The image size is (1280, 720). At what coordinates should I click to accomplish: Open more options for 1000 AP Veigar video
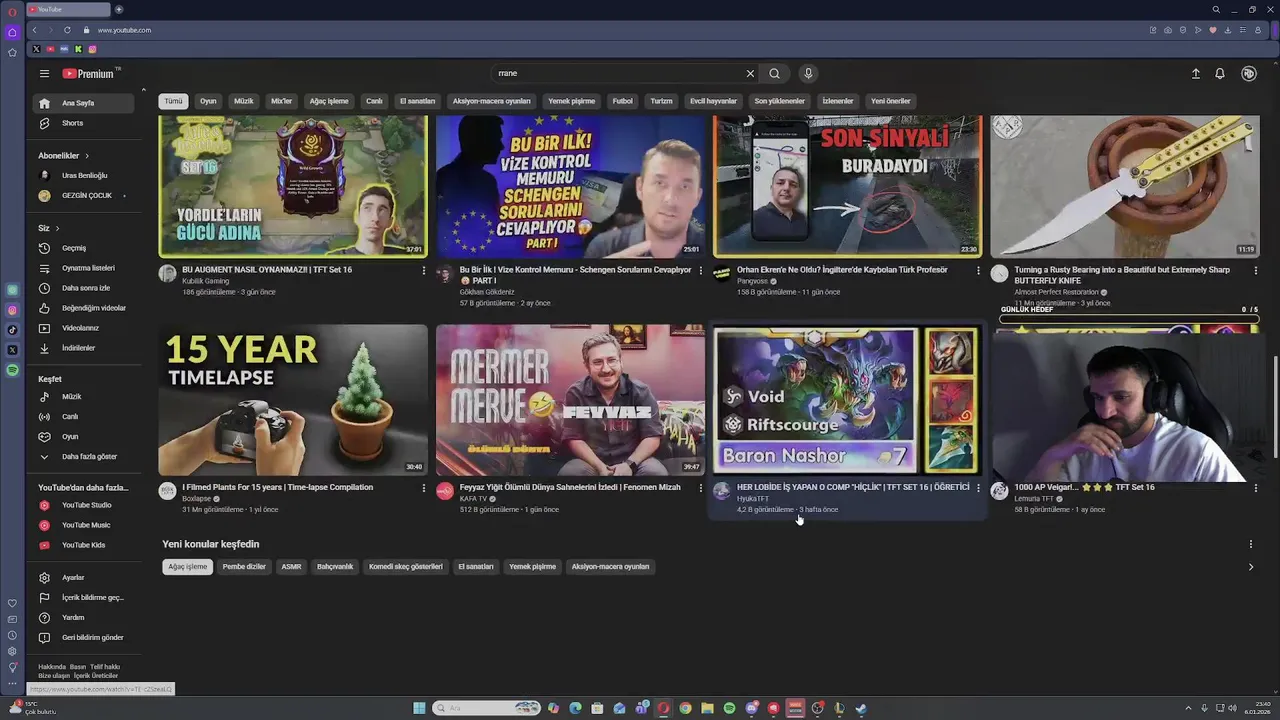pyautogui.click(x=1255, y=488)
